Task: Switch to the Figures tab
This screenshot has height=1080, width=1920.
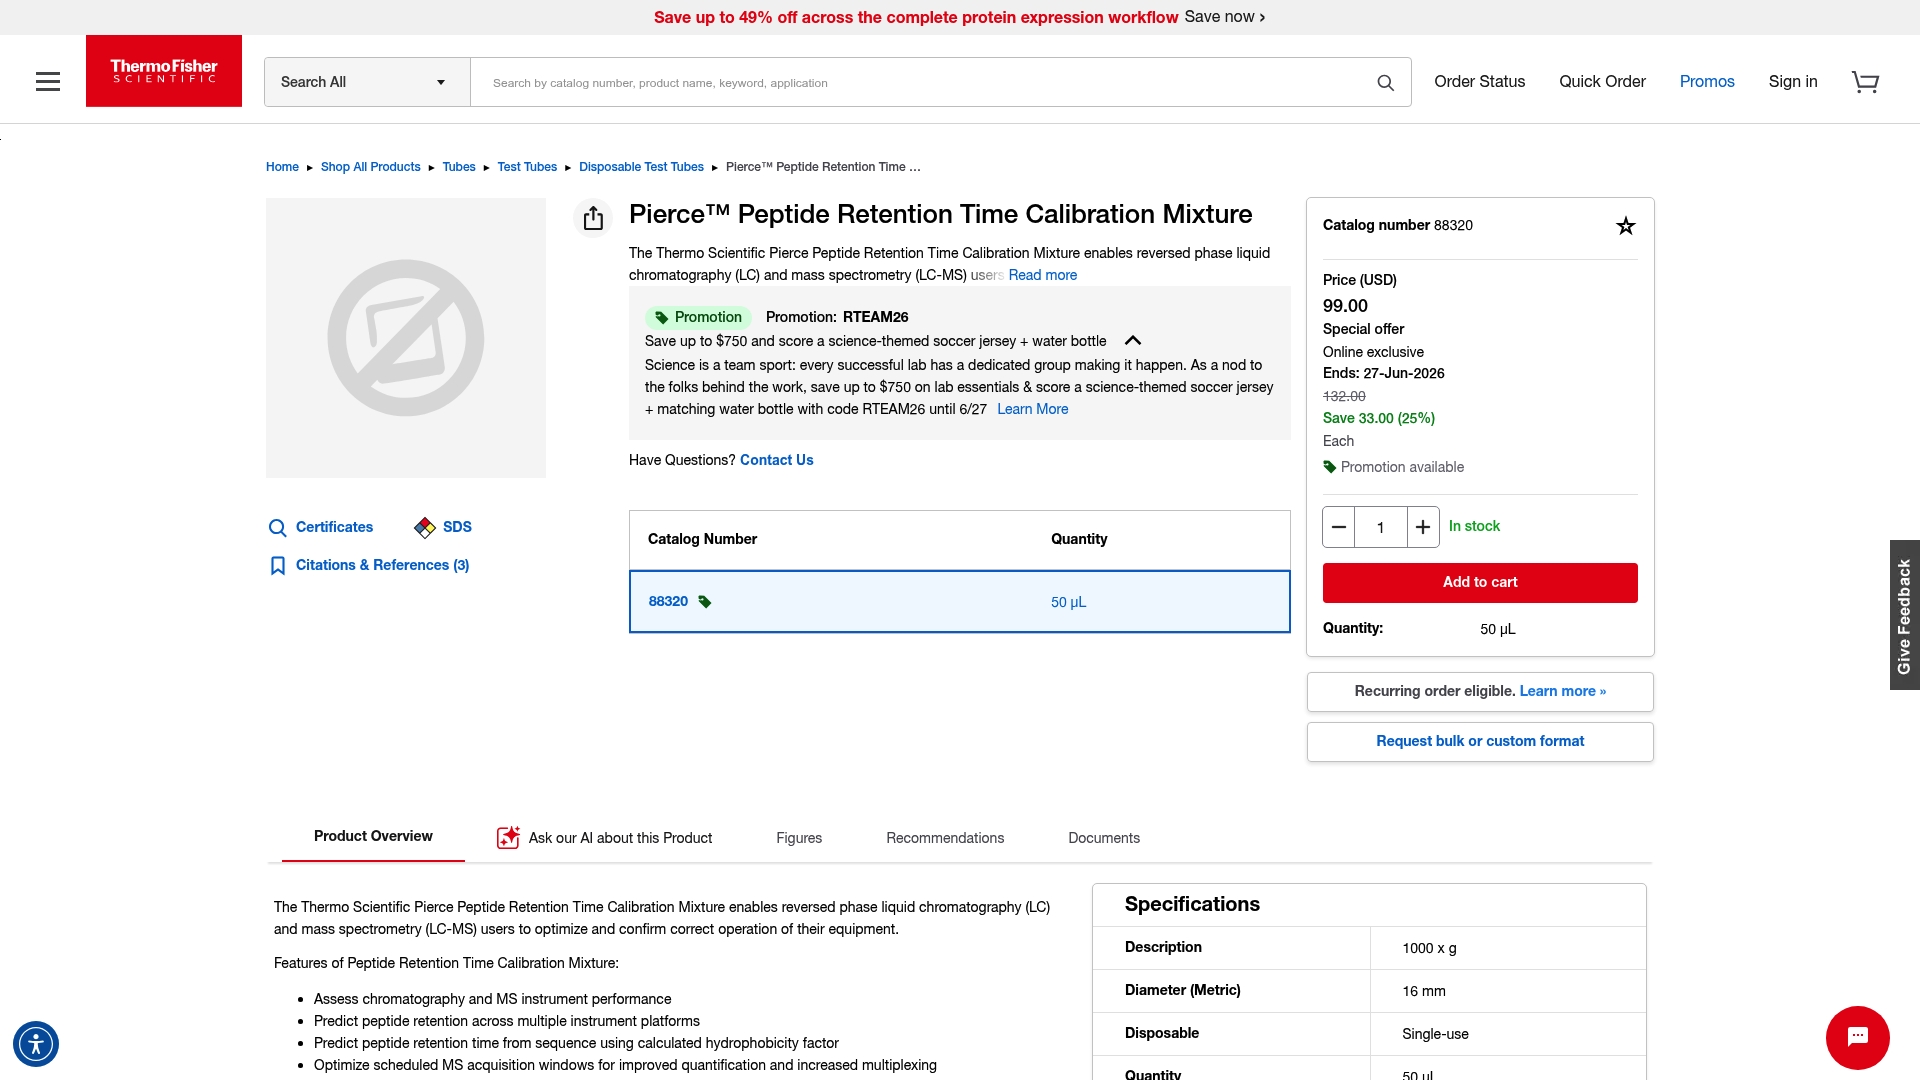Action: tap(799, 838)
